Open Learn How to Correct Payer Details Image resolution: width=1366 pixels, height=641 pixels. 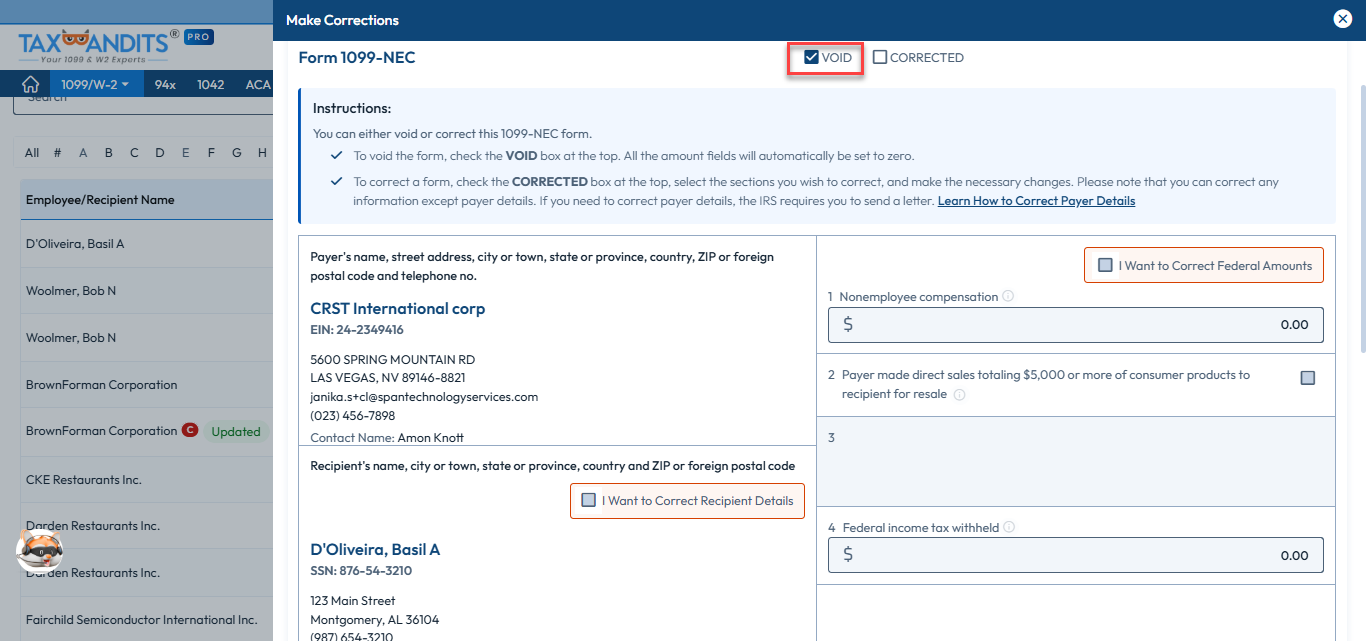1036,201
